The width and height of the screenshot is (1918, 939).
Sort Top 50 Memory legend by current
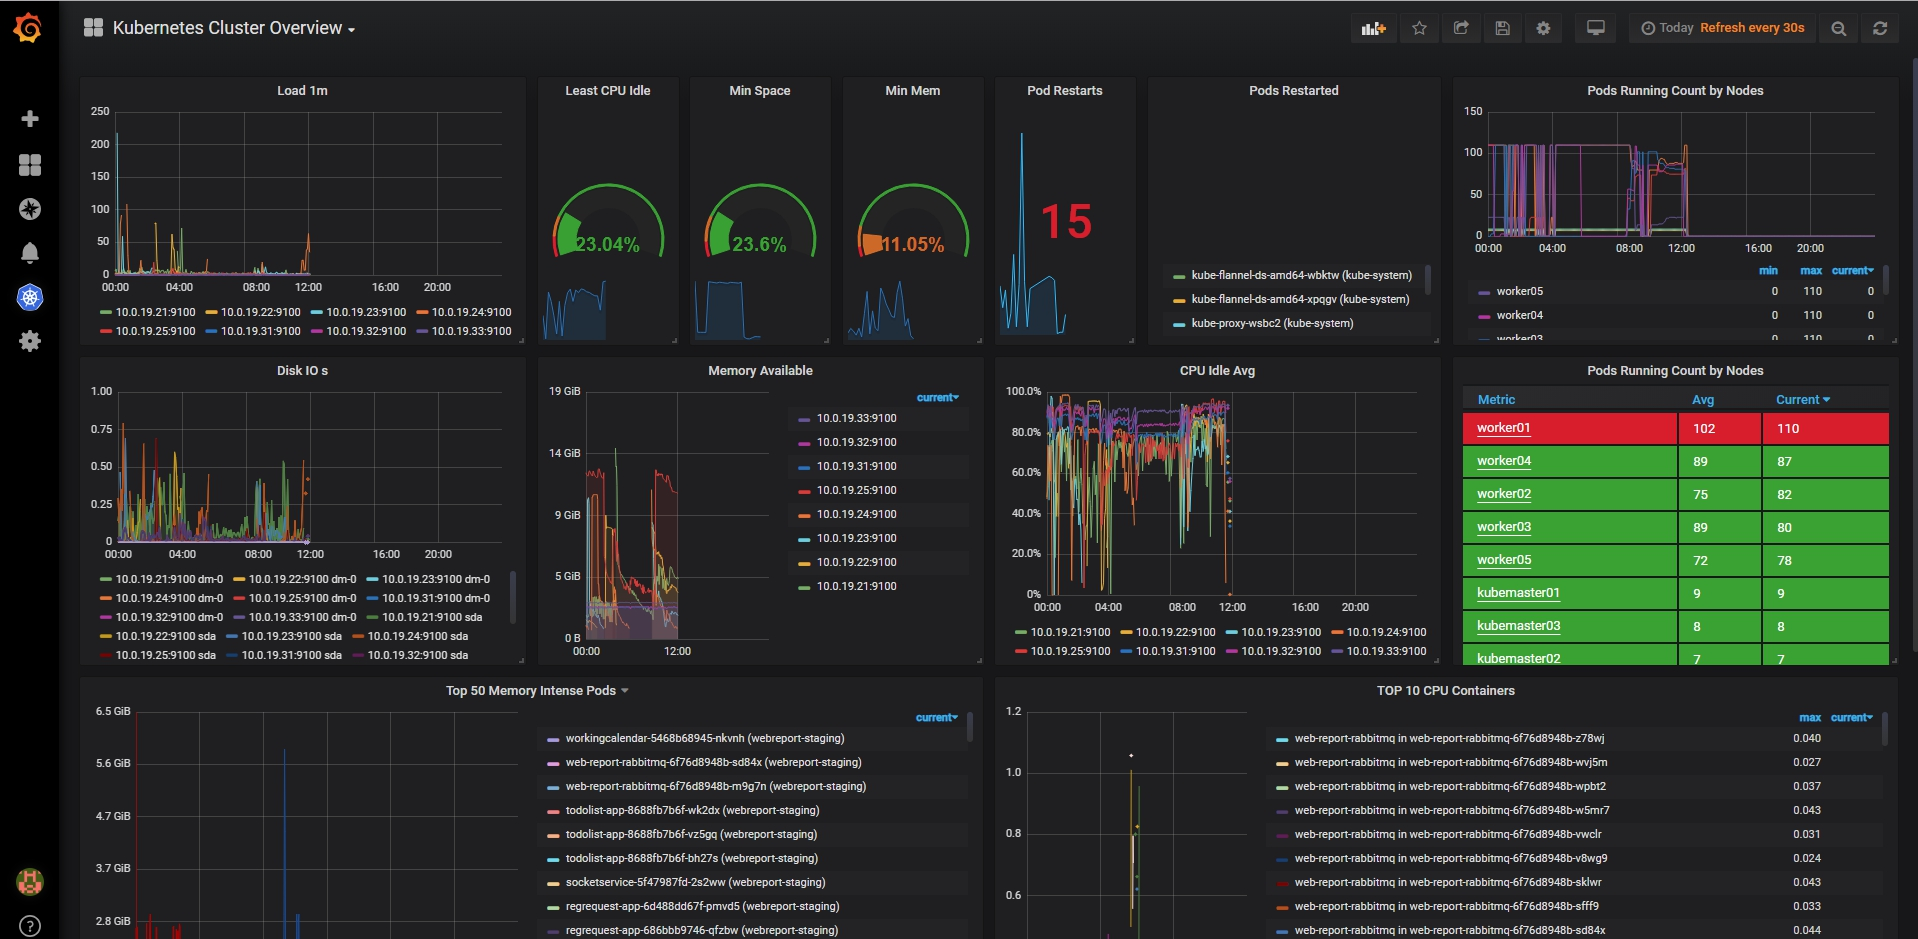pyautogui.click(x=936, y=718)
